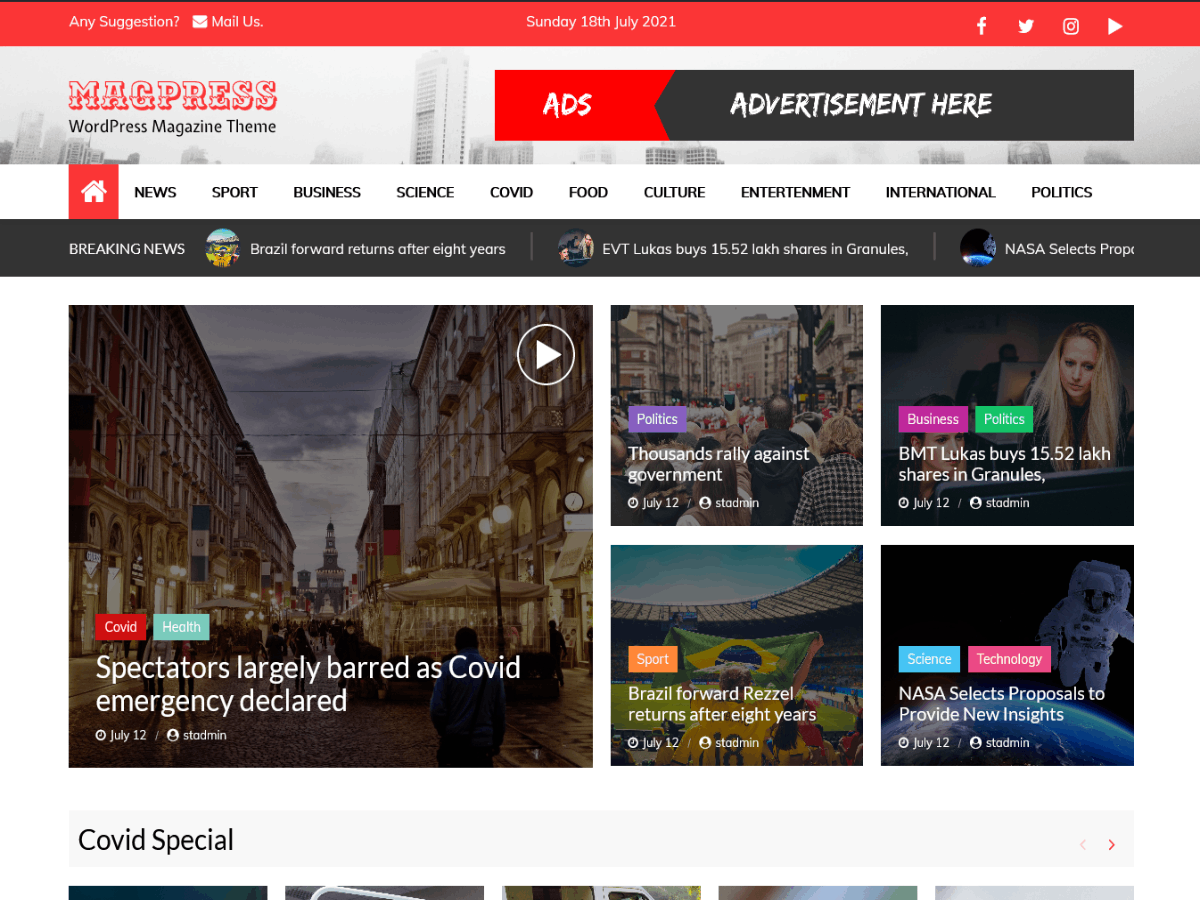
Task: Open the NEWS menu item
Action: [x=155, y=192]
